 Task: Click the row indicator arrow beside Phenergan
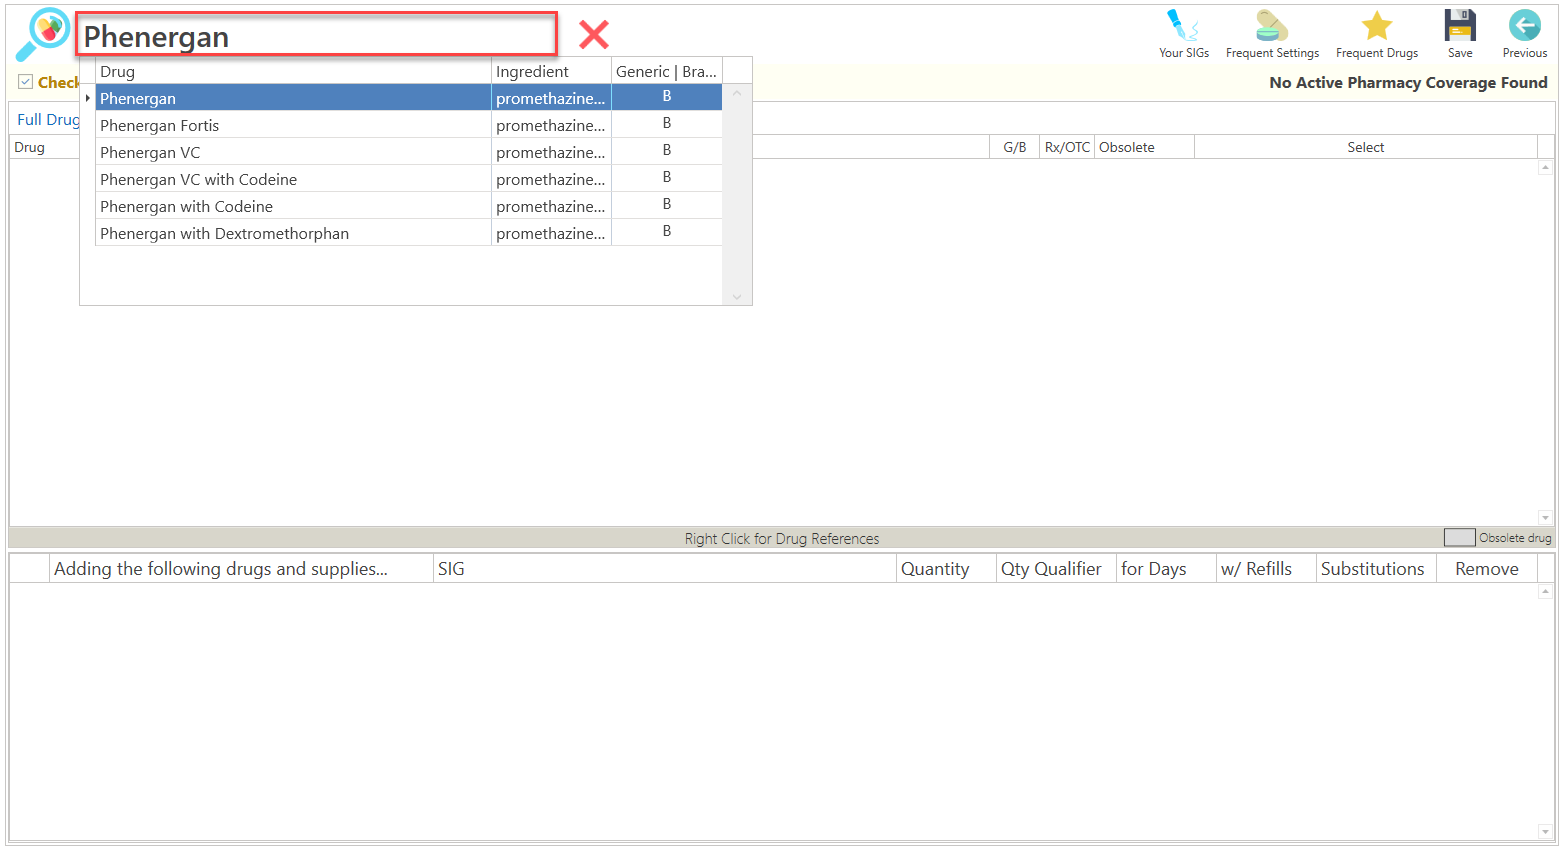pos(88,98)
